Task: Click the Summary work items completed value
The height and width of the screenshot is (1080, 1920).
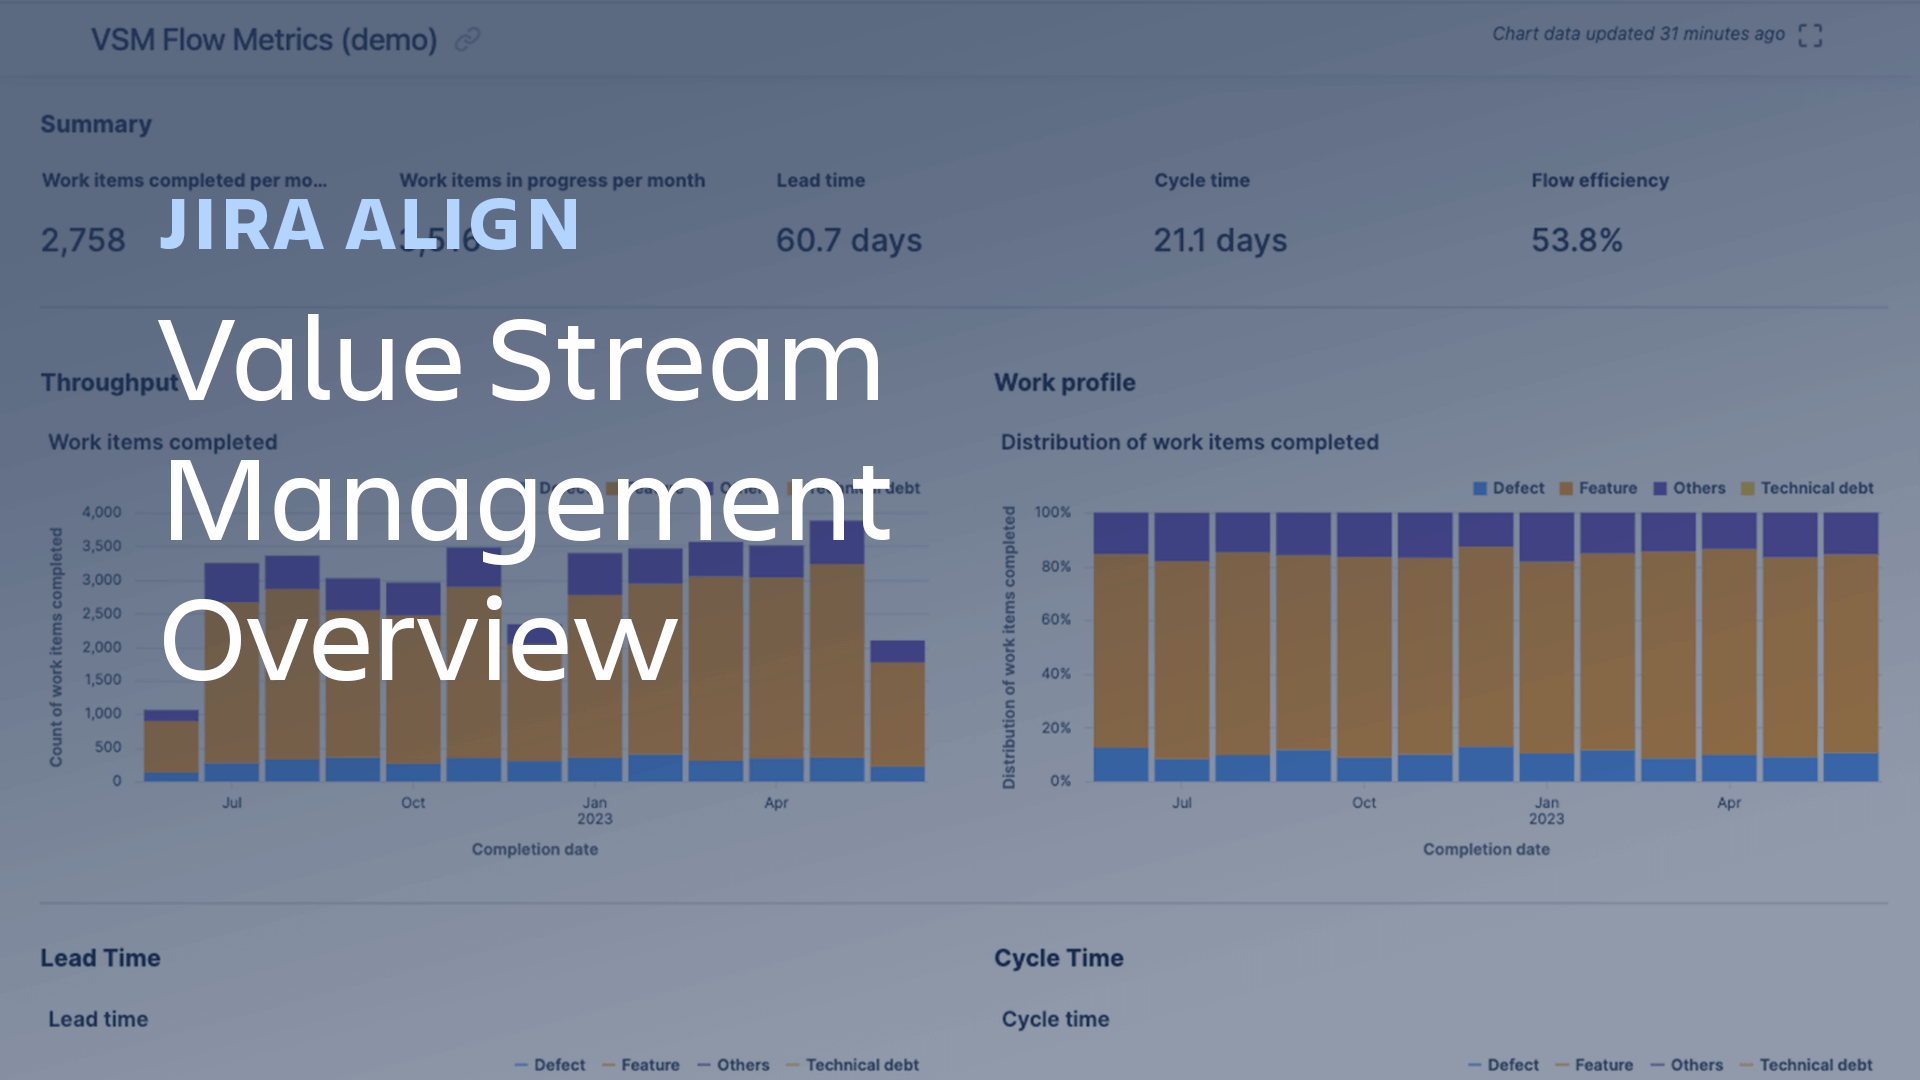Action: point(82,237)
